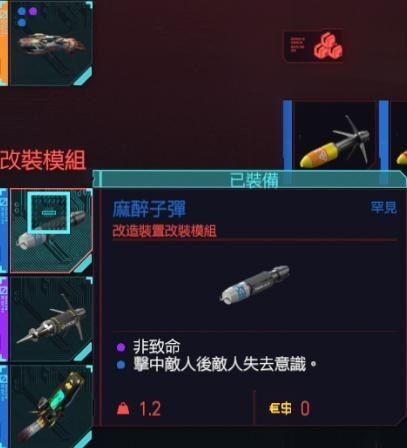Select the tranquilizer round mod slot

click(x=51, y=231)
